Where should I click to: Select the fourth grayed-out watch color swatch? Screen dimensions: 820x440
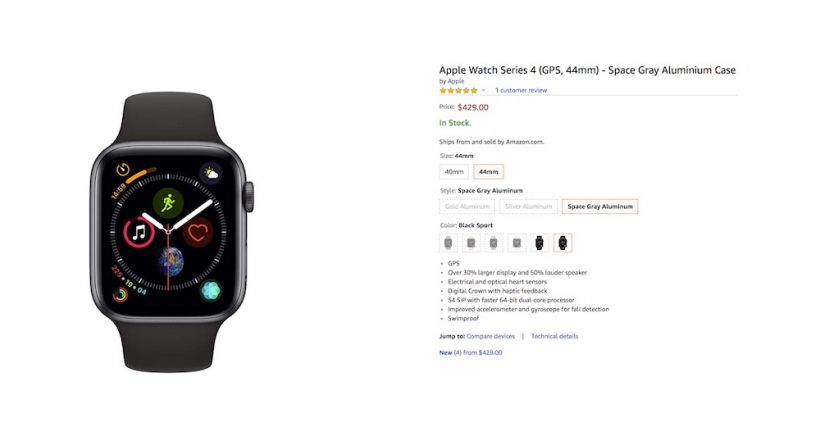[517, 243]
